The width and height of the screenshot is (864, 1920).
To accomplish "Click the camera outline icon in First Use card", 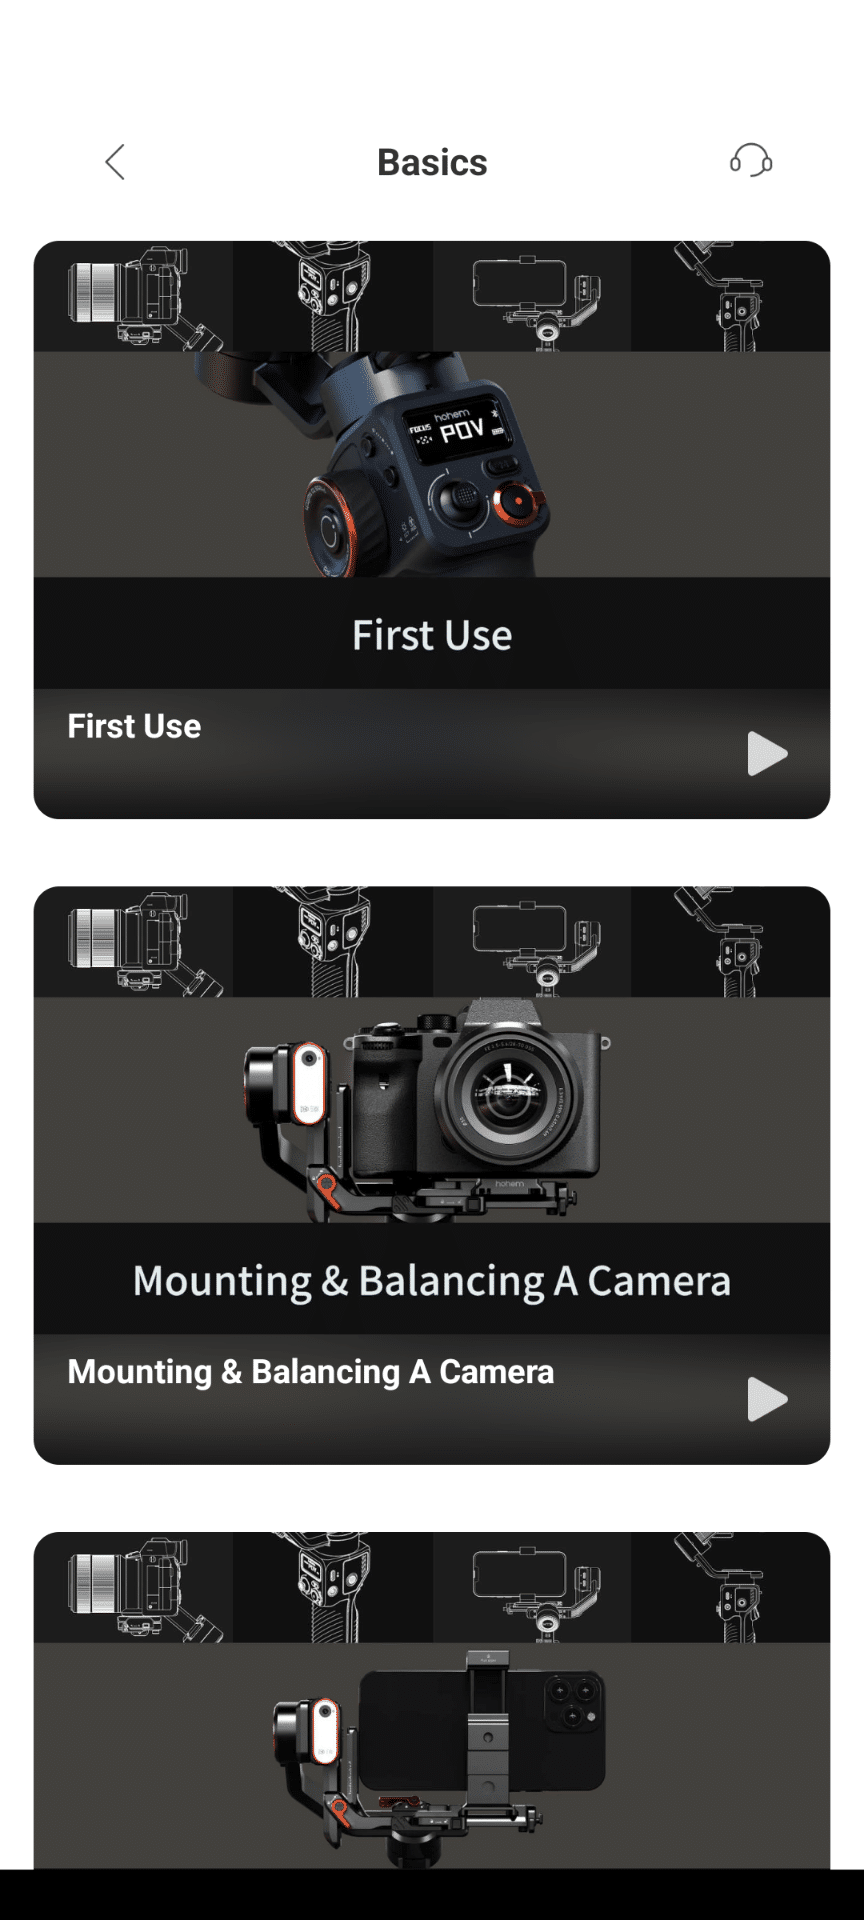I will [133, 296].
